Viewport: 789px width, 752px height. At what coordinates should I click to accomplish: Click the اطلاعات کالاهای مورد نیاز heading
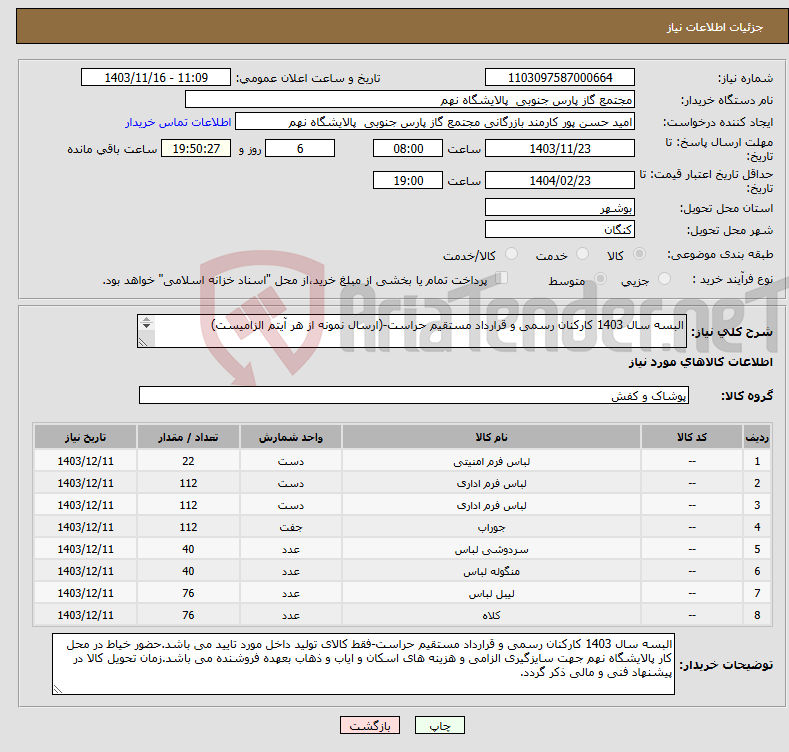pyautogui.click(x=700, y=362)
